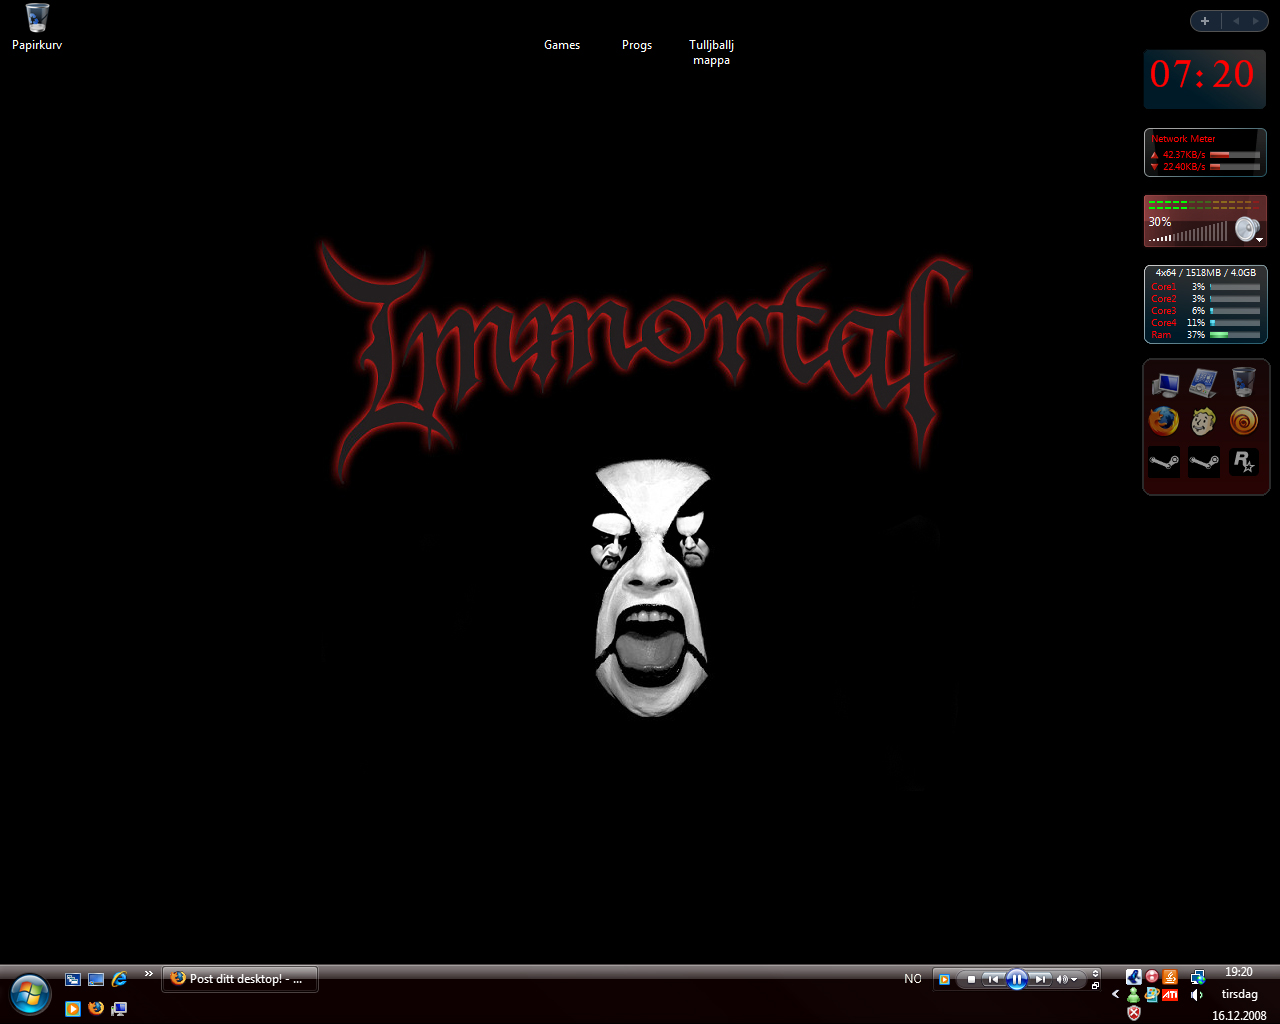Skip to previous track in media toolbar
Image resolution: width=1280 pixels, height=1024 pixels.
[x=992, y=980]
